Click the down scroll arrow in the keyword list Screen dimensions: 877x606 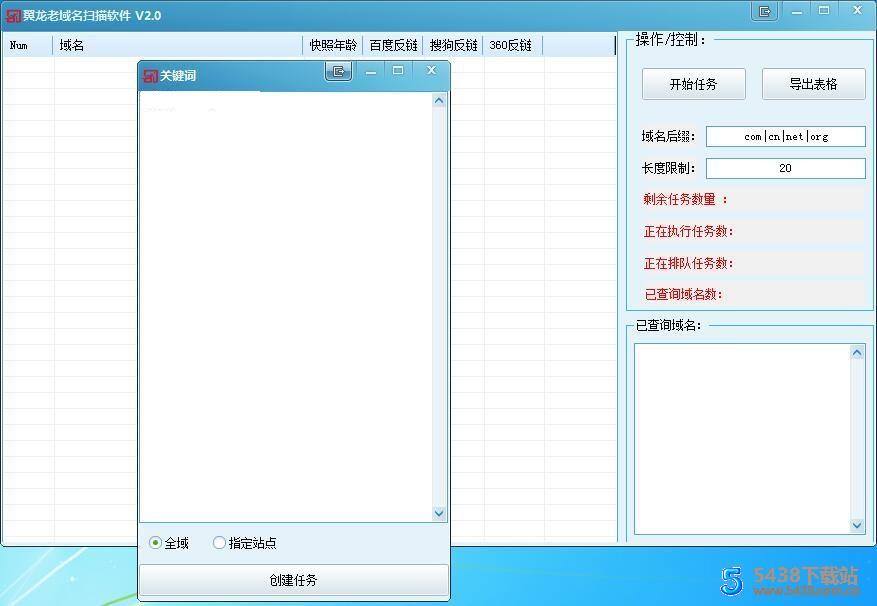pyautogui.click(x=439, y=513)
